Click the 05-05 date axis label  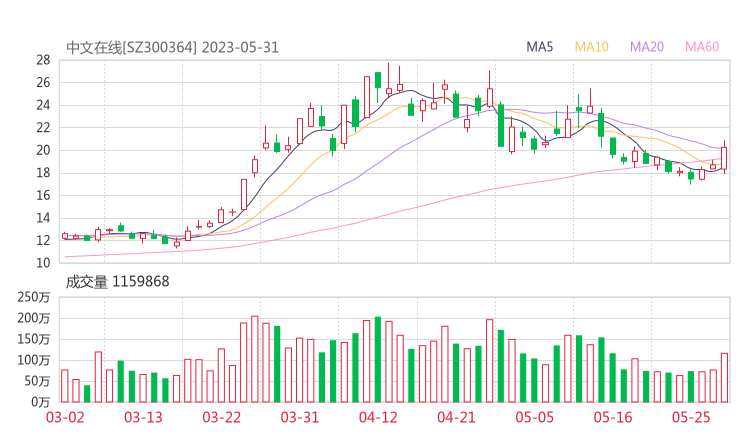click(x=534, y=417)
